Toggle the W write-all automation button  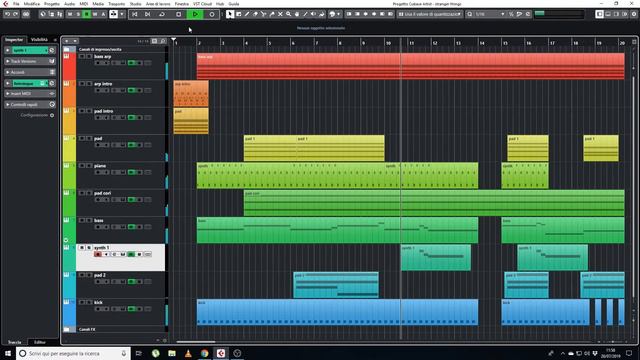(x=95, y=14)
